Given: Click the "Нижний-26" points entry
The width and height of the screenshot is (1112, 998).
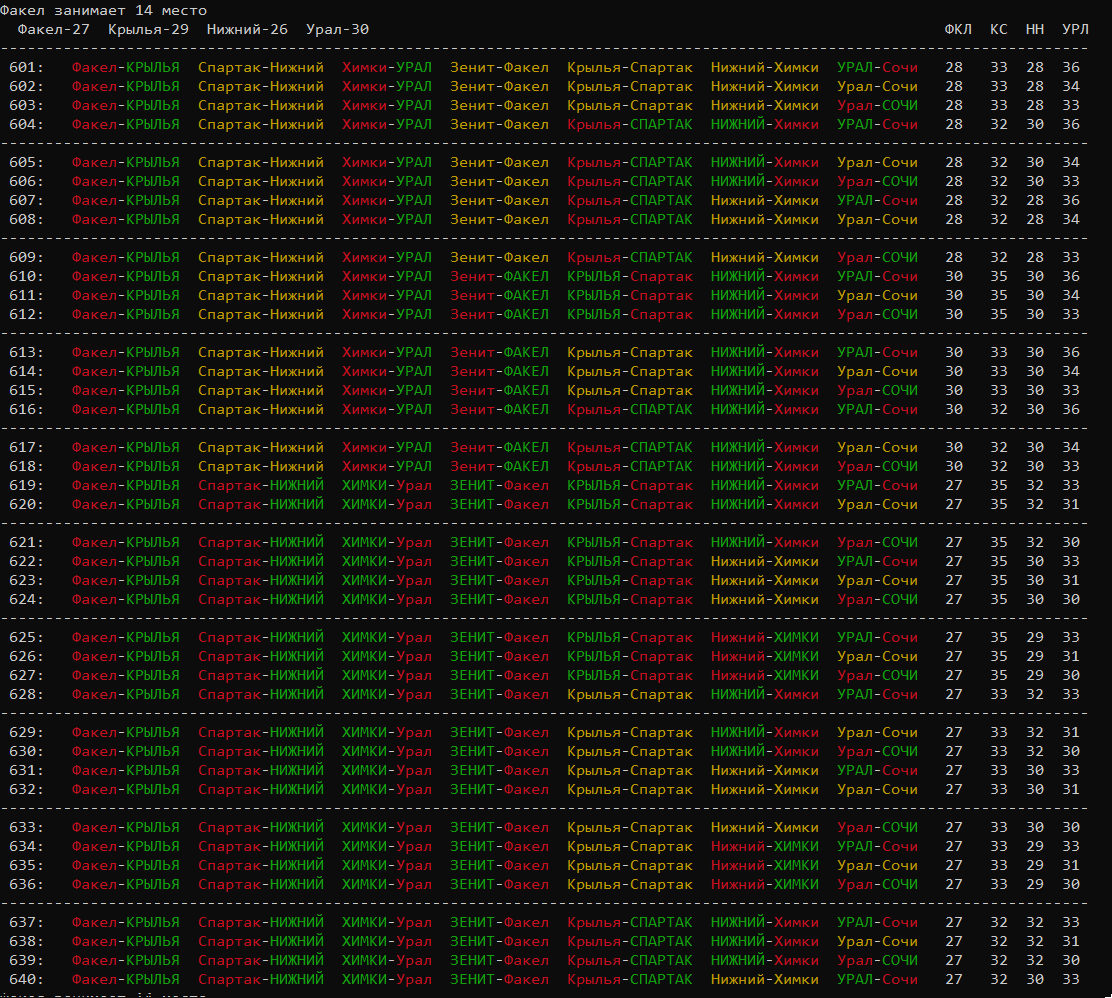Looking at the screenshot, I should click(248, 30).
